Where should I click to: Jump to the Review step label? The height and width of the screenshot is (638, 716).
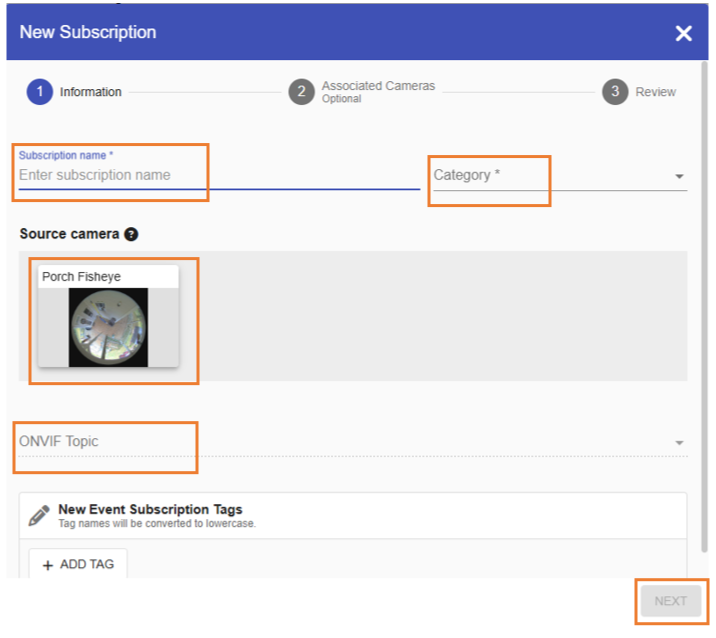(655, 92)
